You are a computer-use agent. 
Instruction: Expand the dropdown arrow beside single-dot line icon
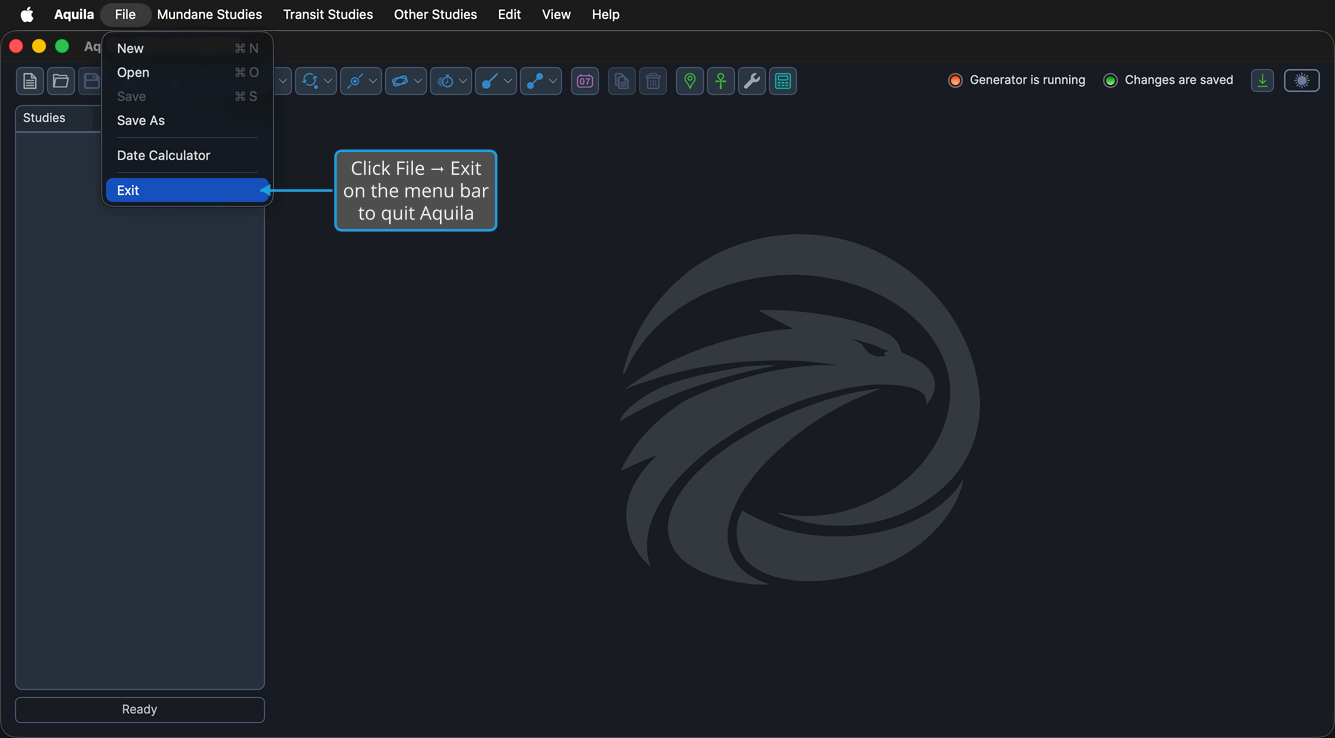click(x=508, y=81)
